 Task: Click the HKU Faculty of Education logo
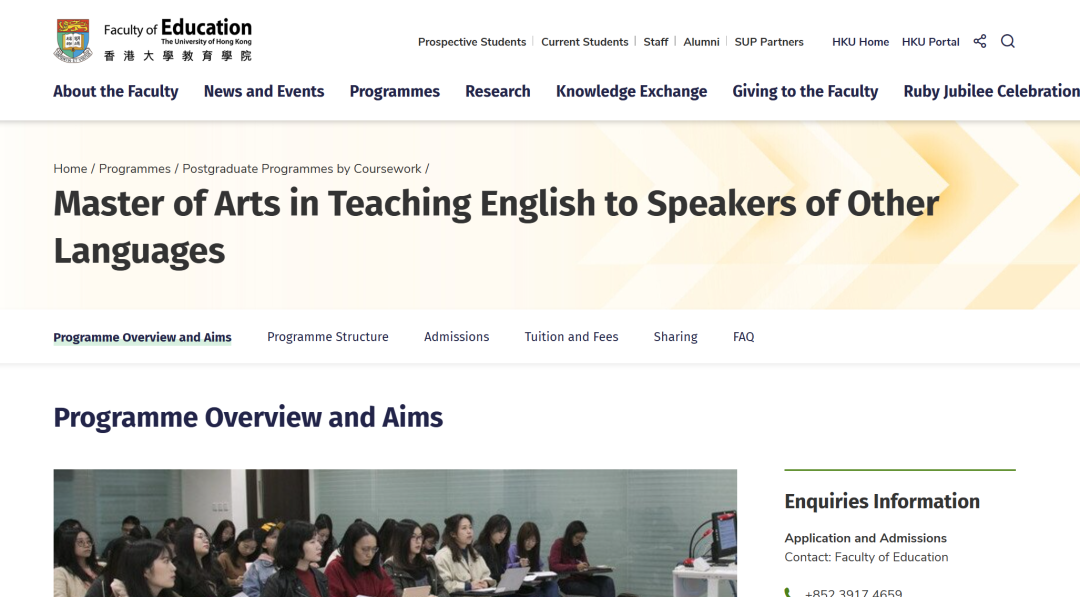click(x=153, y=40)
